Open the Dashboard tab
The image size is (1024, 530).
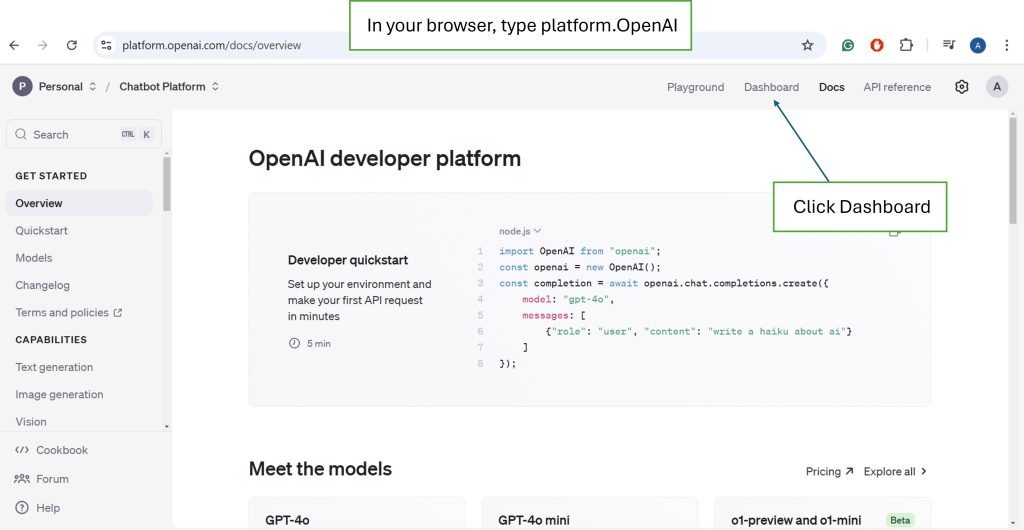click(x=771, y=87)
